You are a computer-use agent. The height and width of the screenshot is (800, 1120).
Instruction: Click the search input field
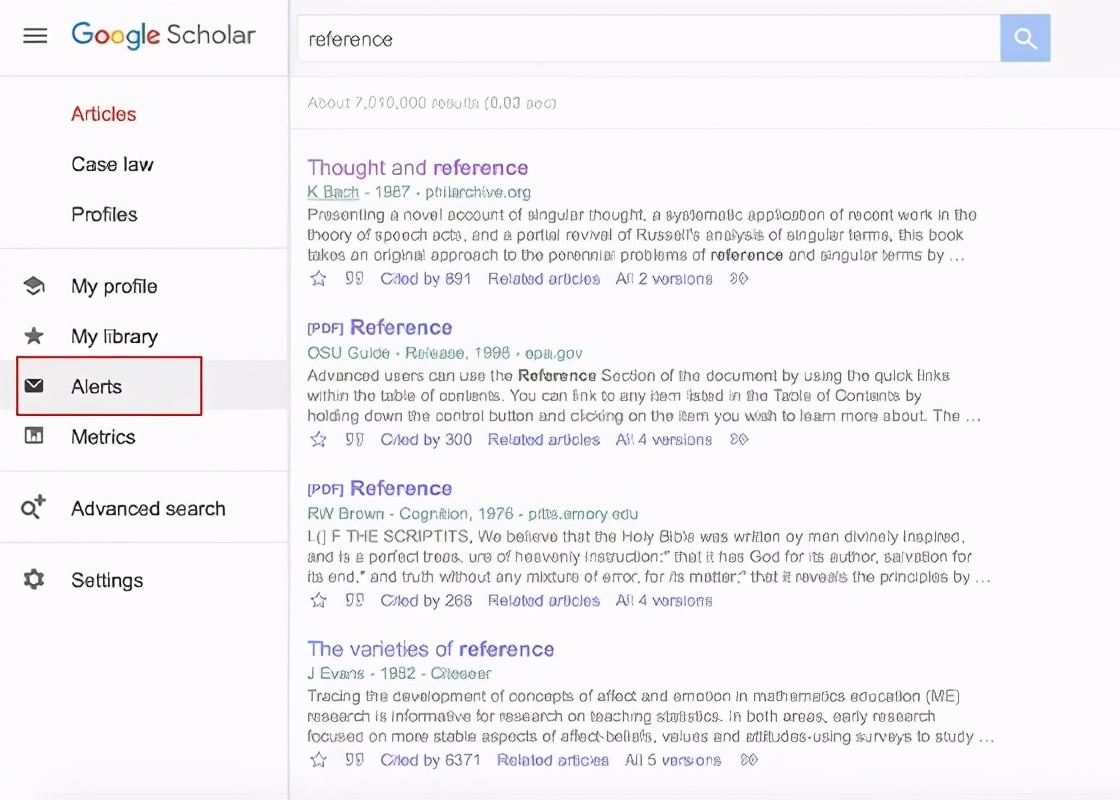click(648, 39)
